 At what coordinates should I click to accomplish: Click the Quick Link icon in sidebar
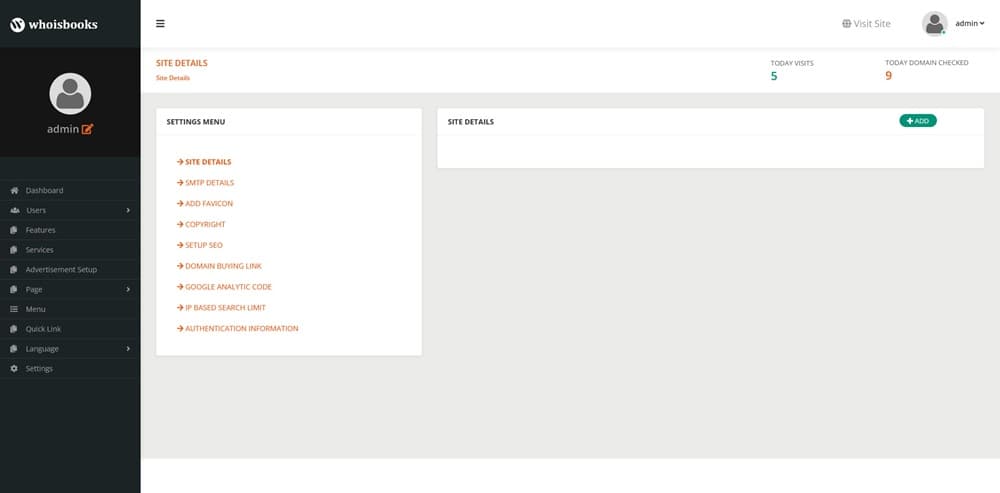[14, 329]
